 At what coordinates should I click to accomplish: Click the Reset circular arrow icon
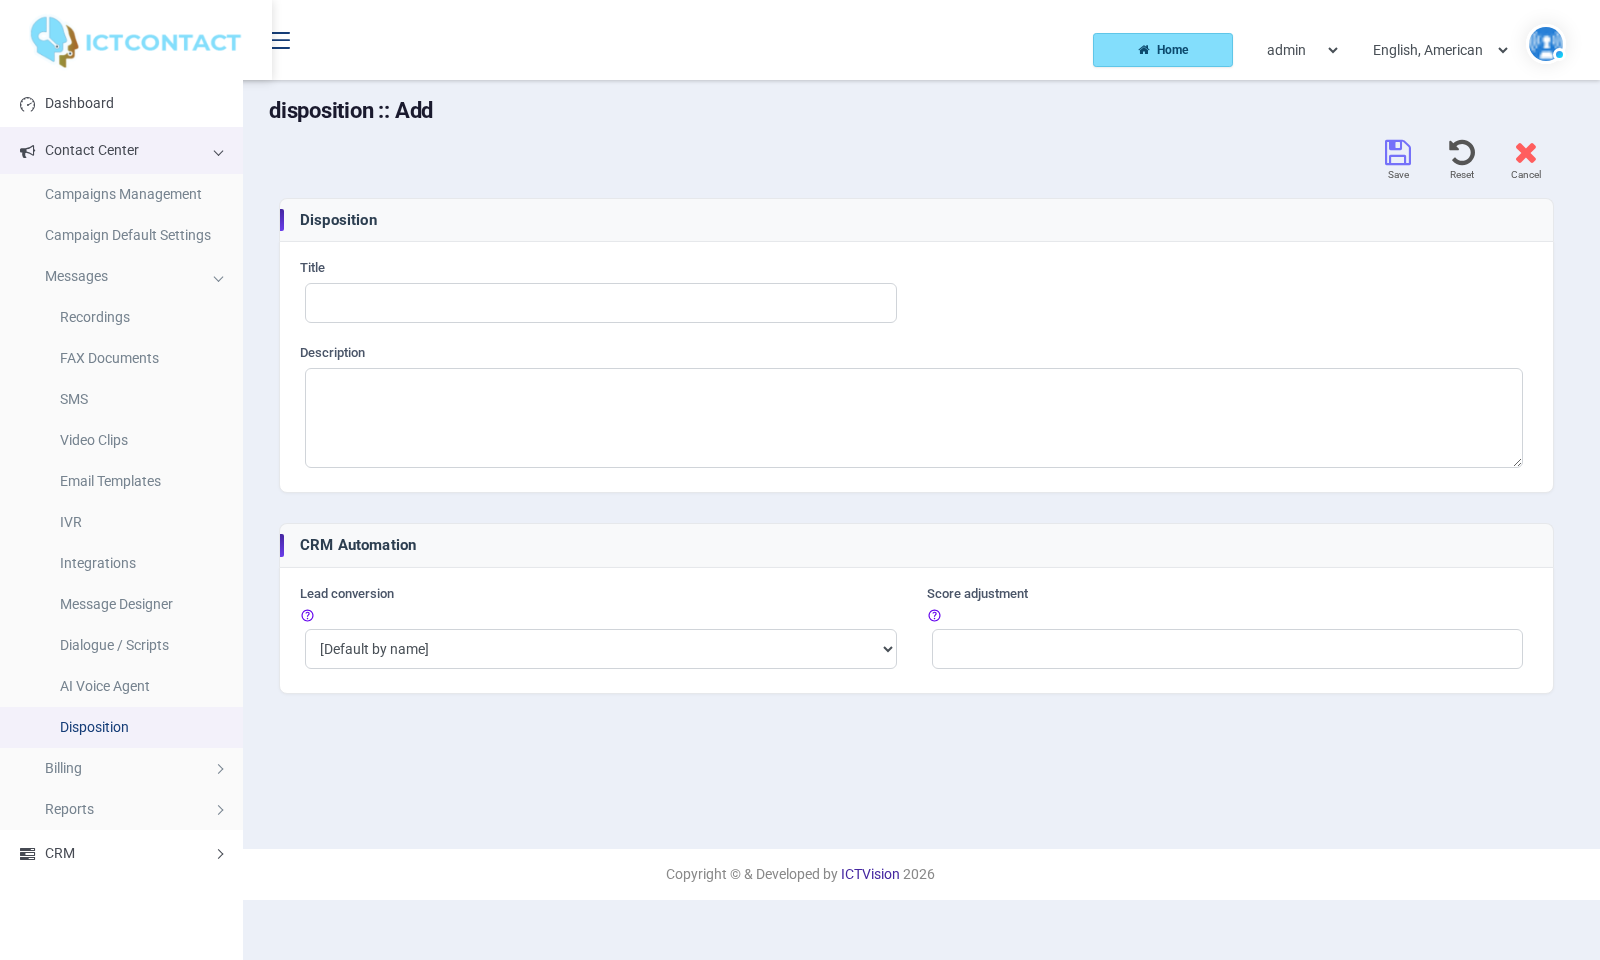pyautogui.click(x=1462, y=152)
